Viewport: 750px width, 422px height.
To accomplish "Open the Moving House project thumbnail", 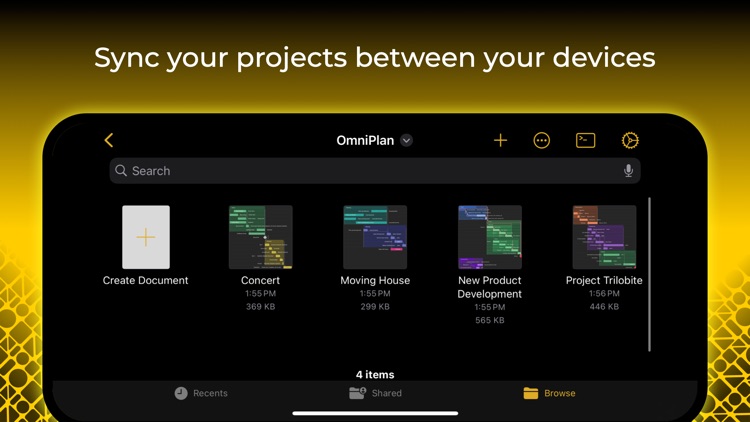I will (375, 237).
